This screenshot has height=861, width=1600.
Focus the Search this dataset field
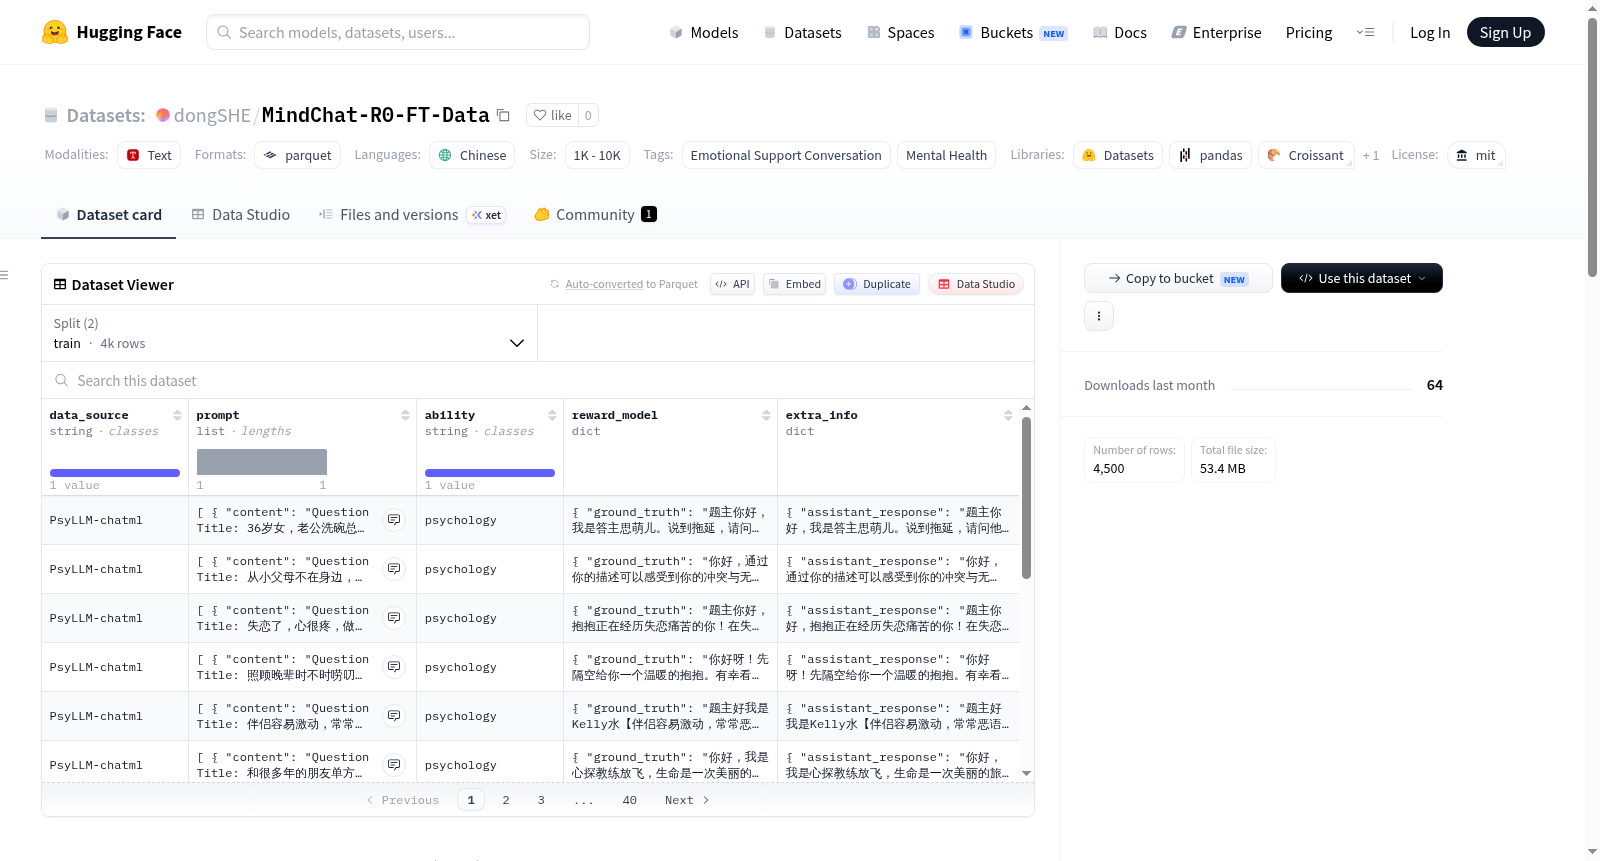pos(538,380)
